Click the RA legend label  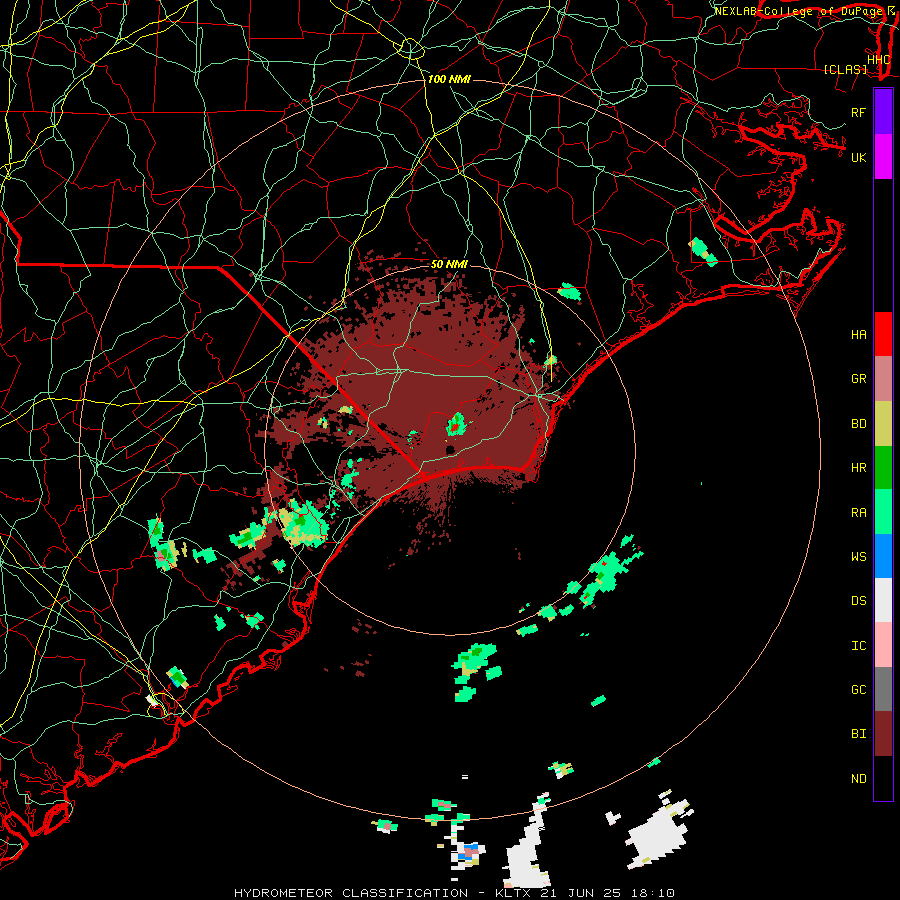point(858,513)
